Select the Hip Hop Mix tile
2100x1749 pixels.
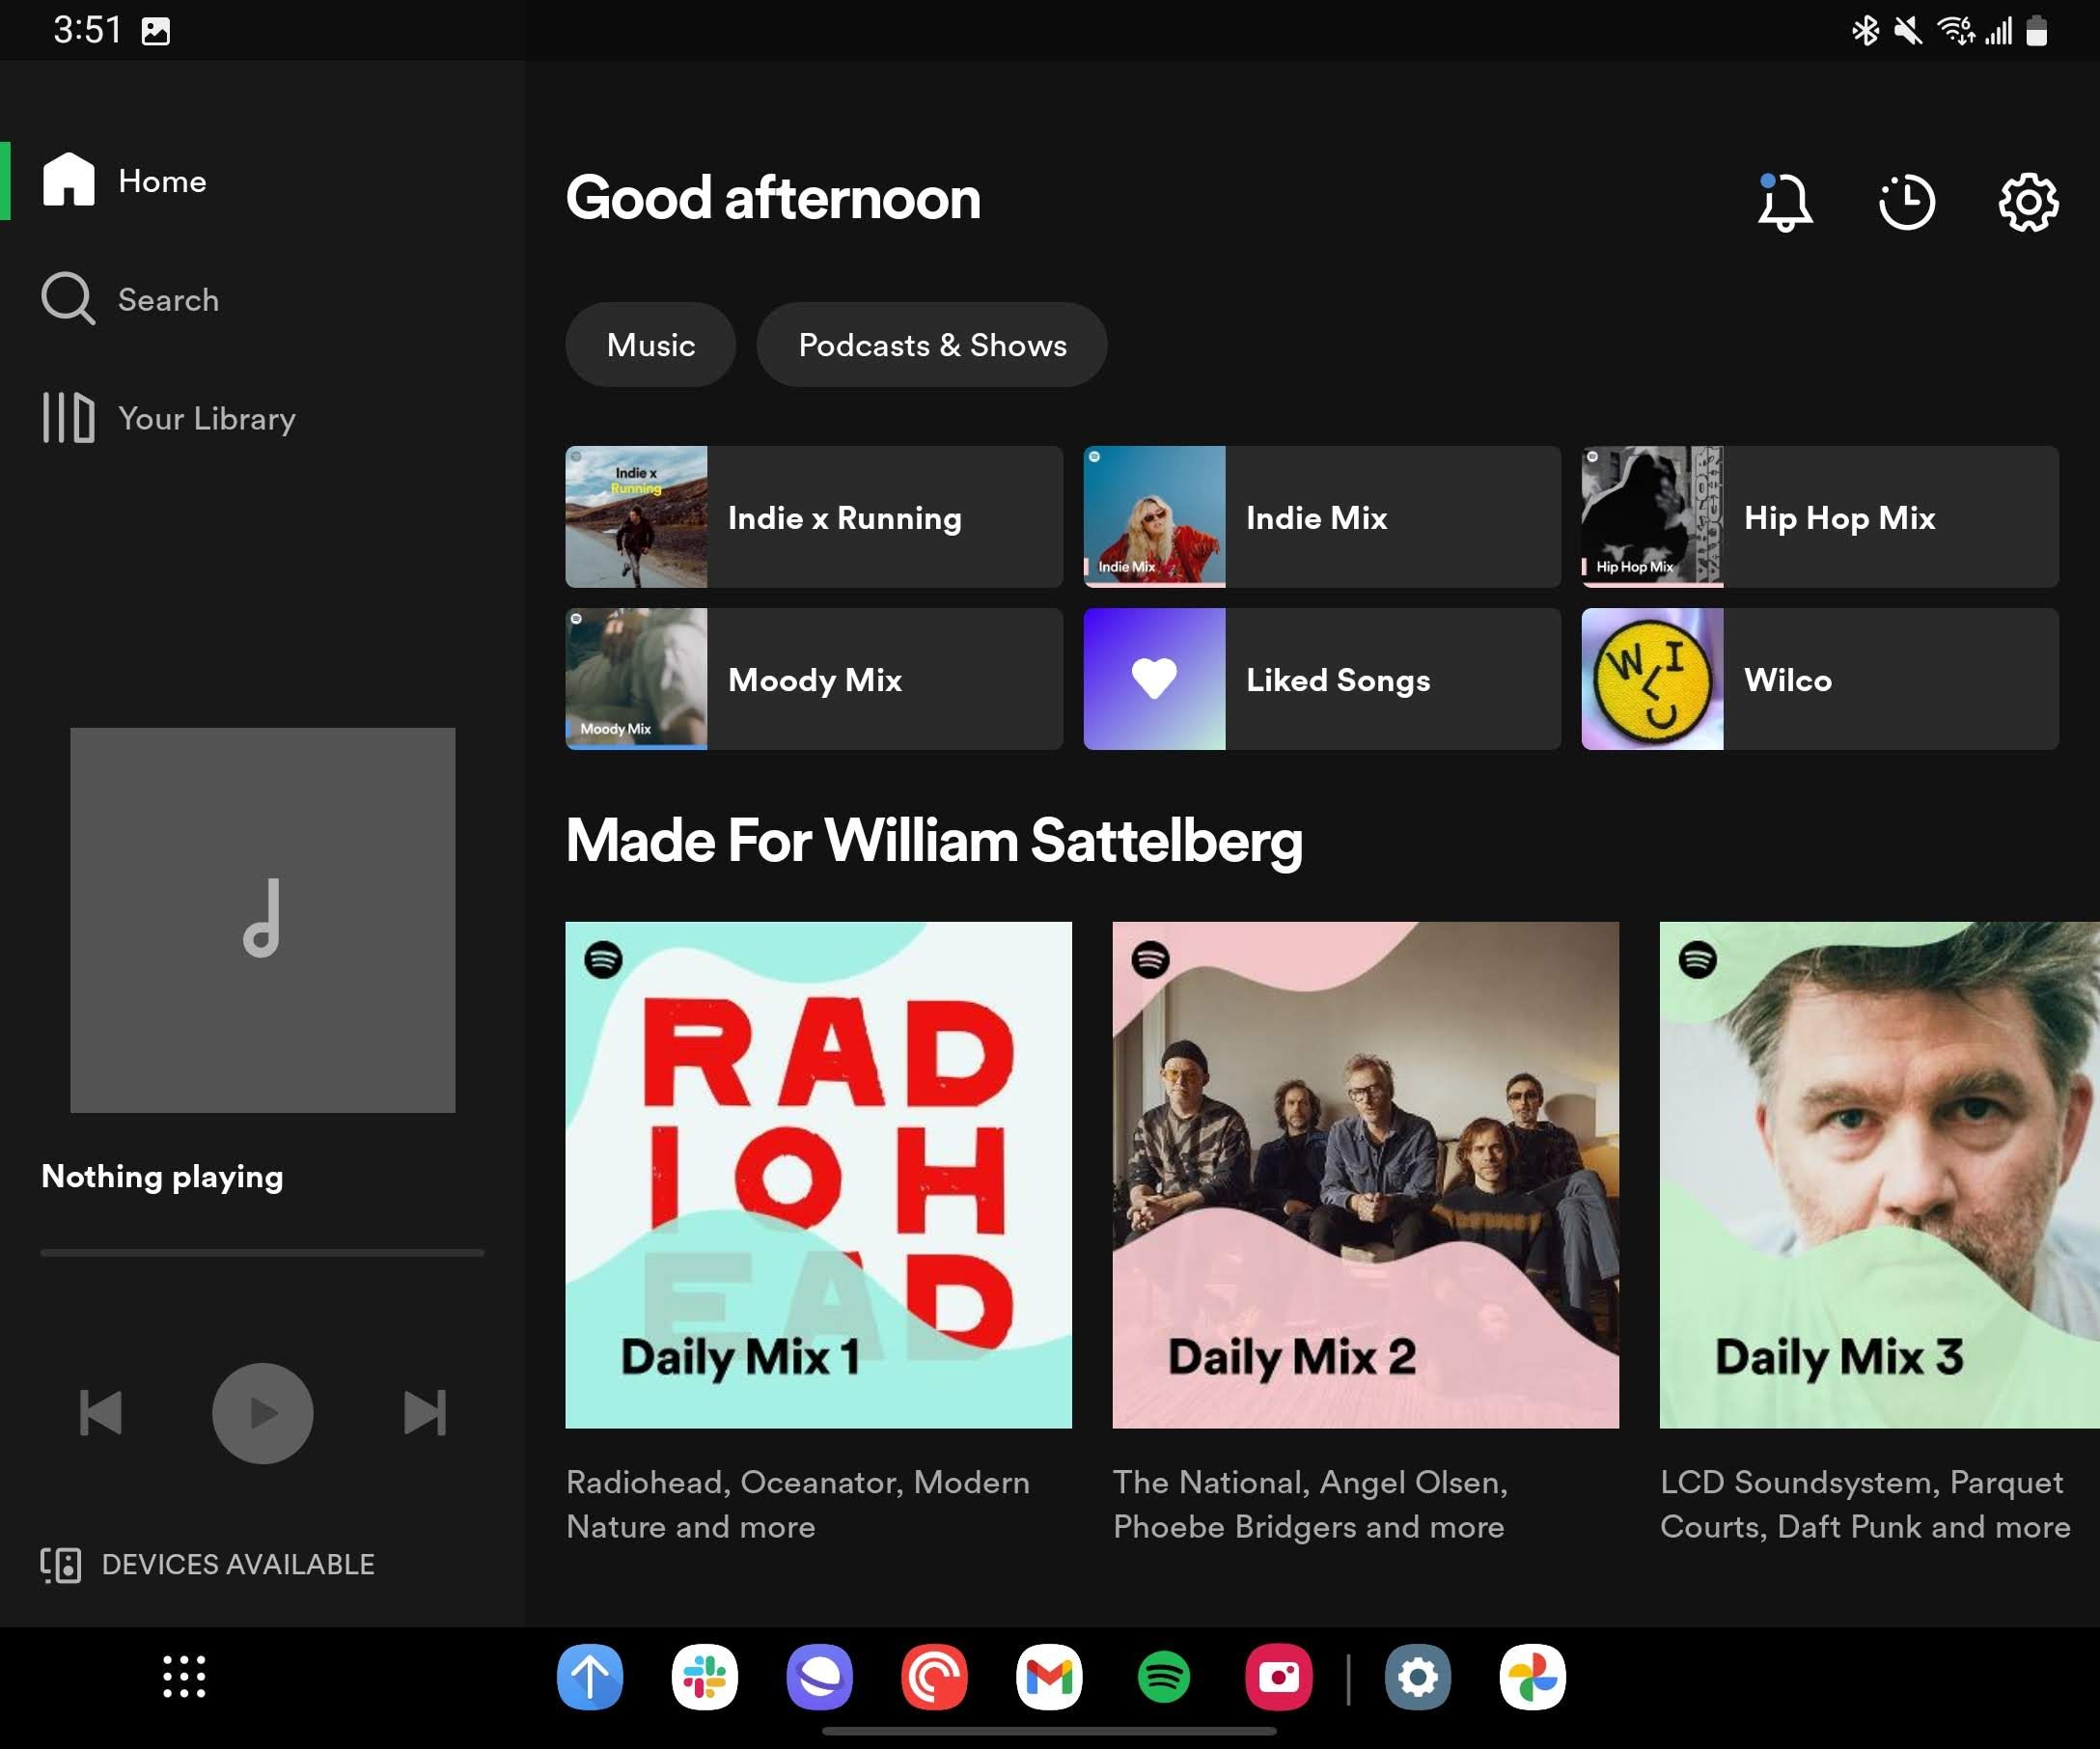(x=1819, y=517)
